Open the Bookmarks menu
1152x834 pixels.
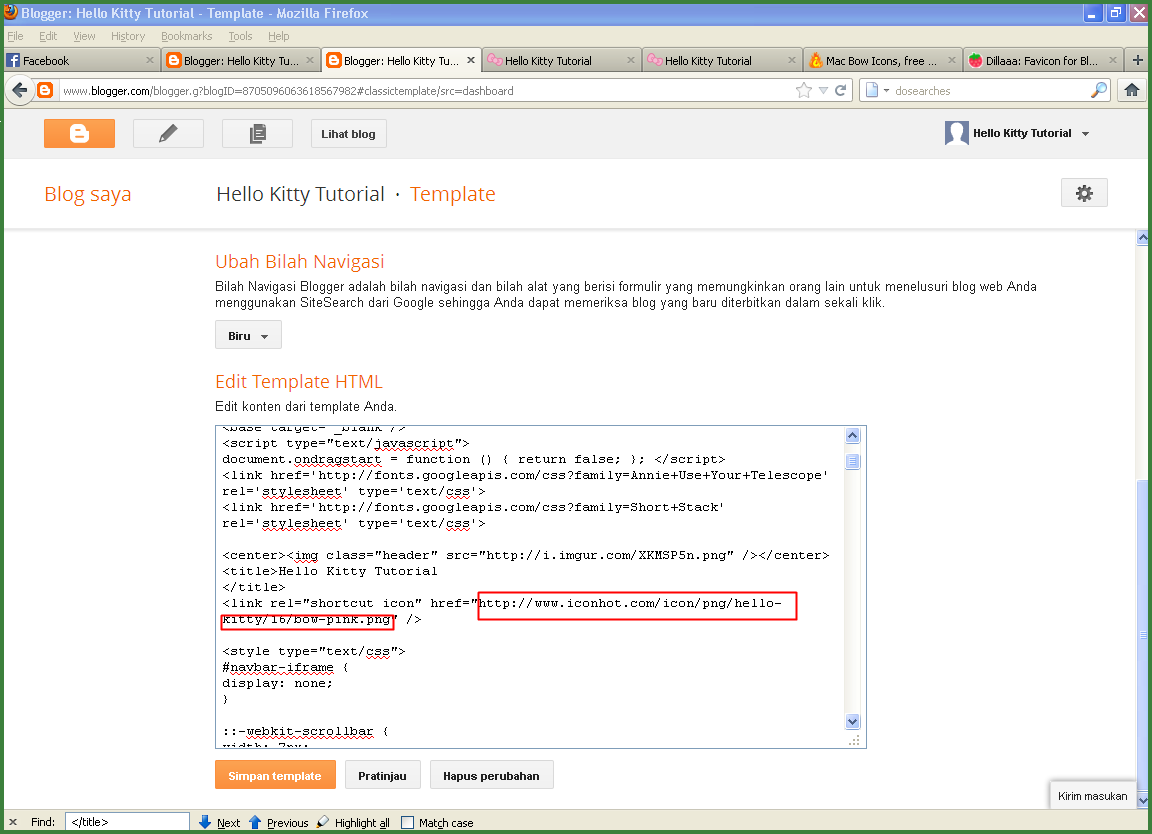pos(187,36)
